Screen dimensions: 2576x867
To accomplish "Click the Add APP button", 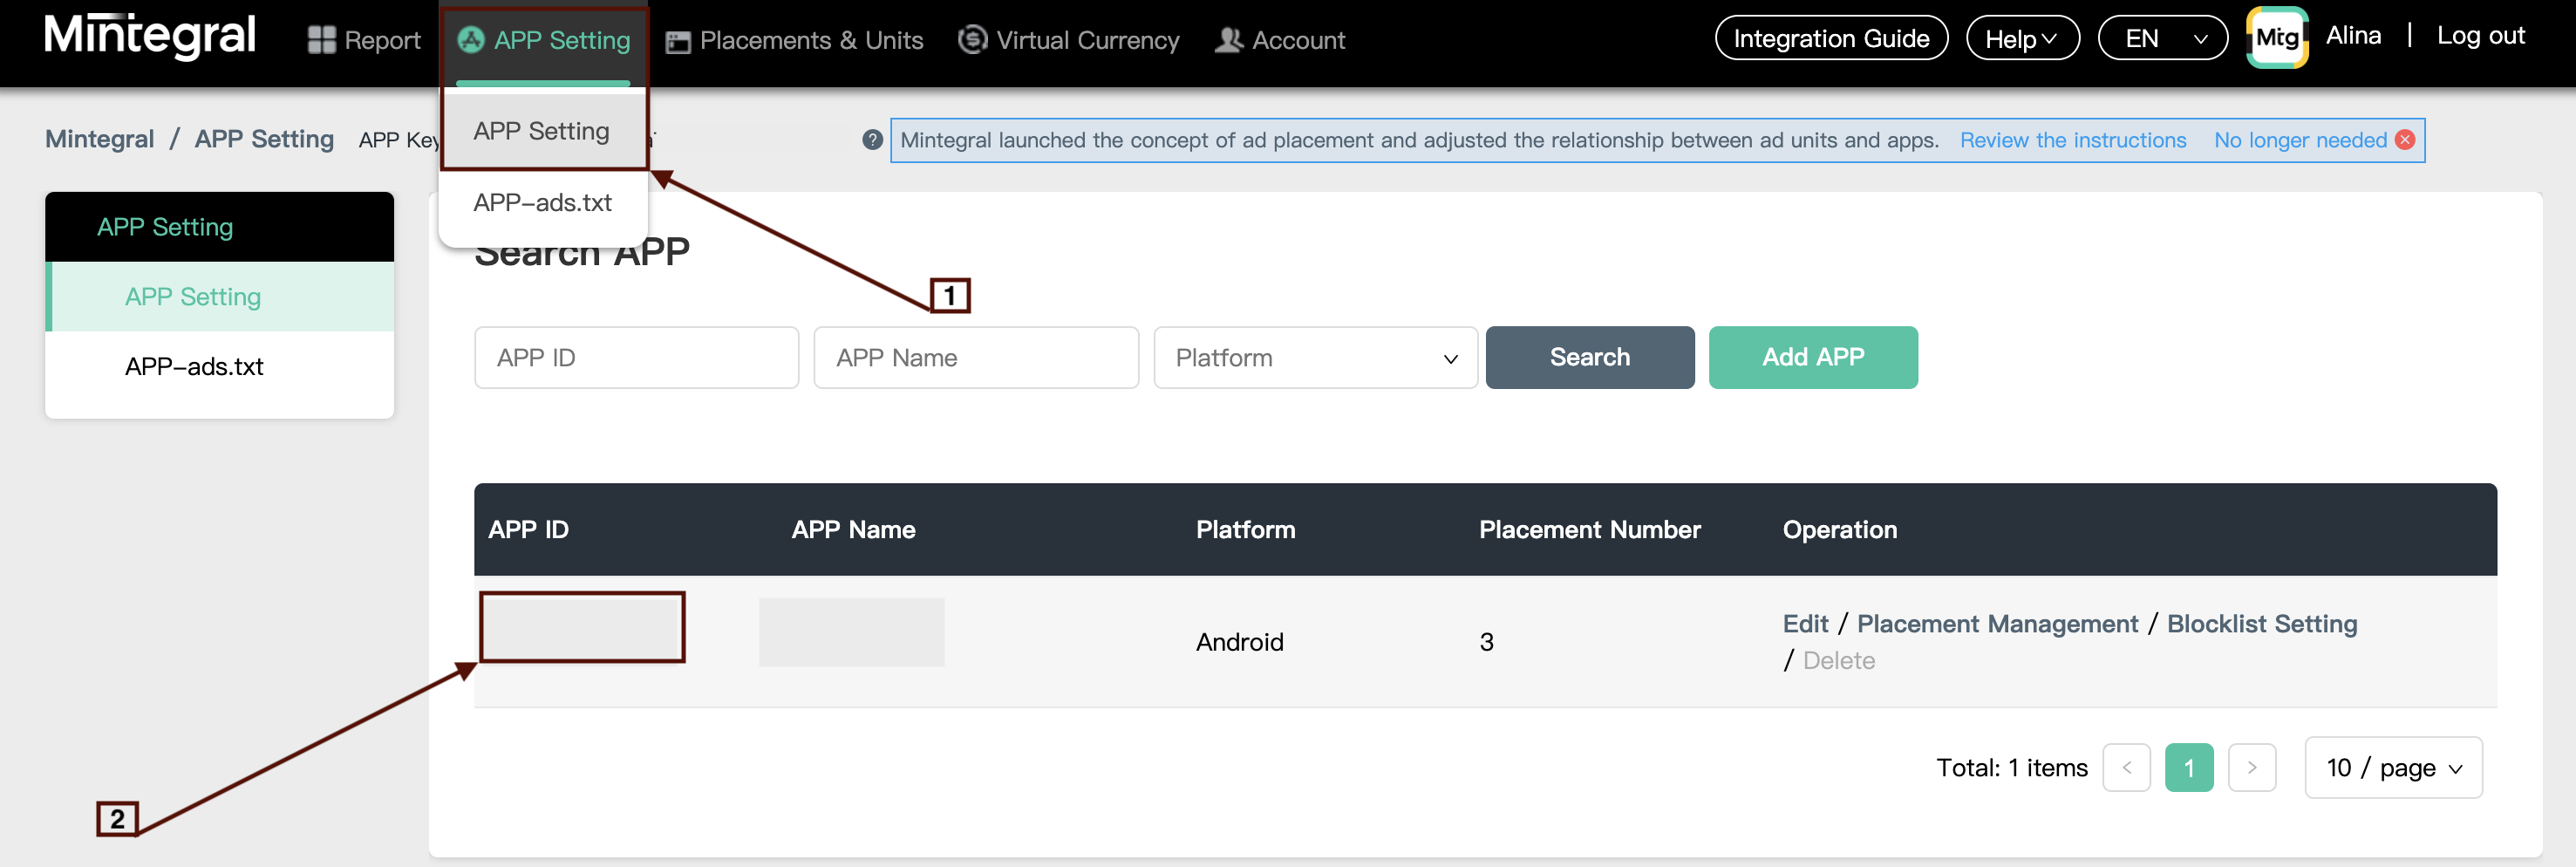I will tap(1812, 358).
